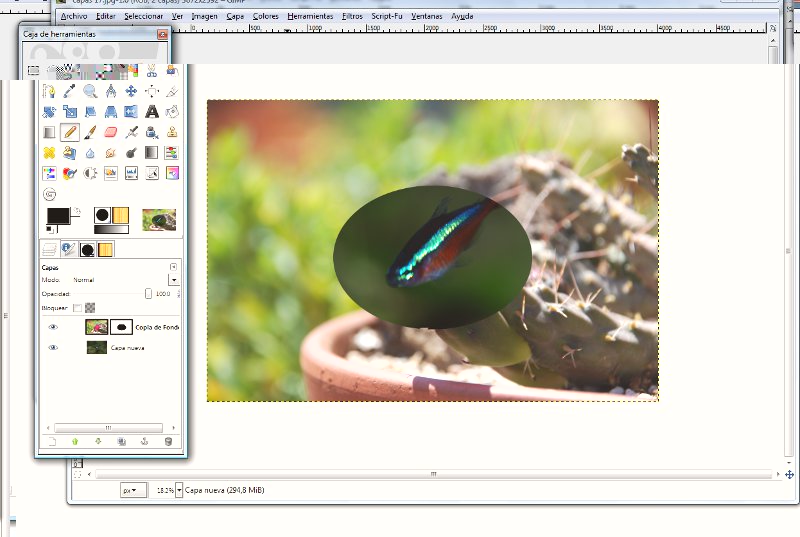Screen dimensions: 800x537
Task: Select the Perspective Clone tool
Action: click(69, 152)
